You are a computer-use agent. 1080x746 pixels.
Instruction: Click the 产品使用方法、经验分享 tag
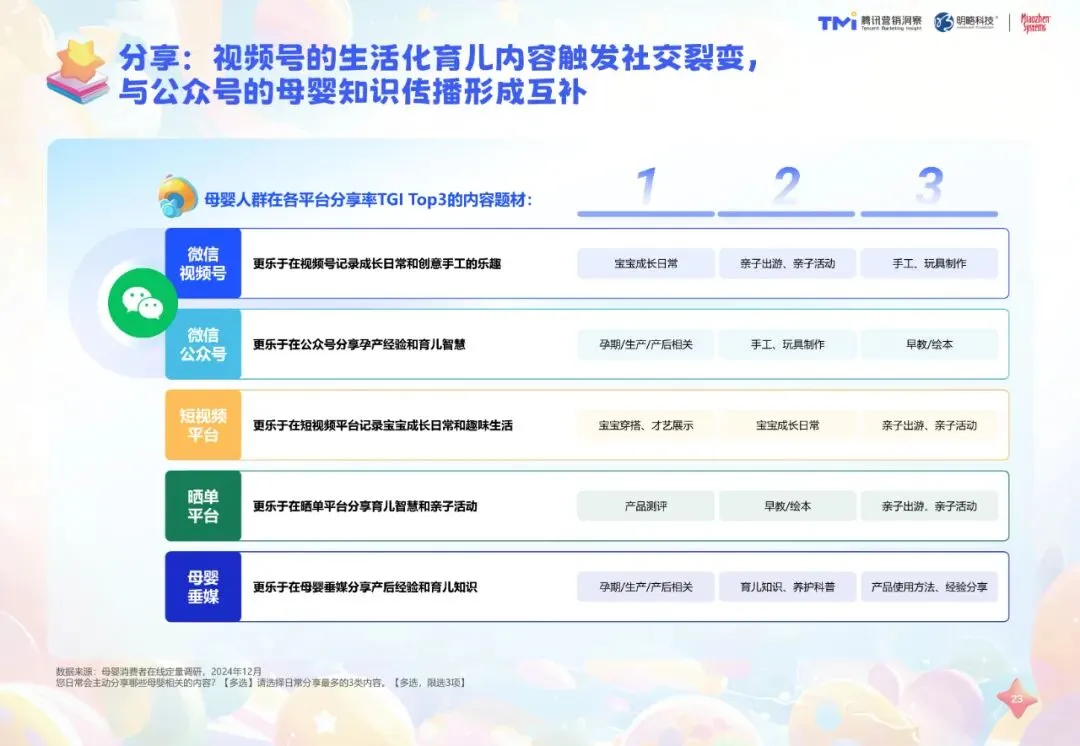pos(929,587)
